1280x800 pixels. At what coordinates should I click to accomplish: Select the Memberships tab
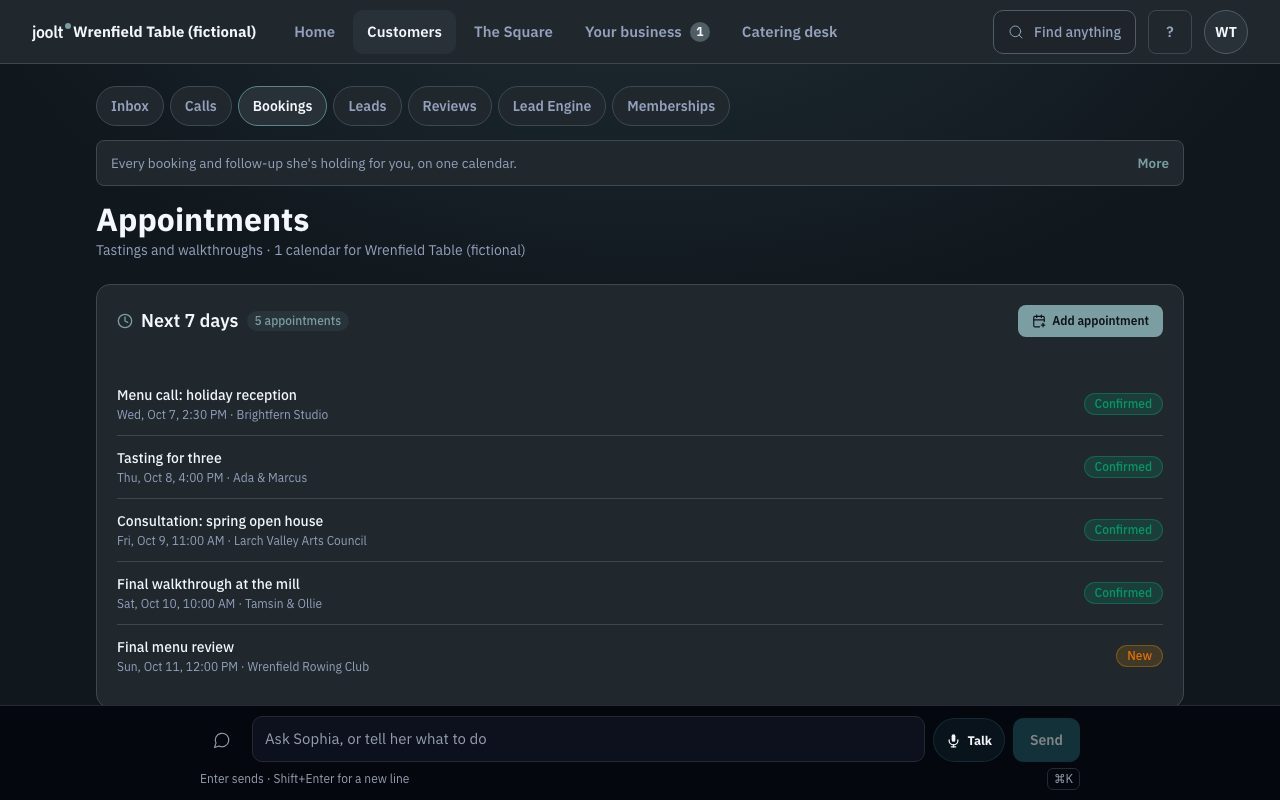coord(671,106)
